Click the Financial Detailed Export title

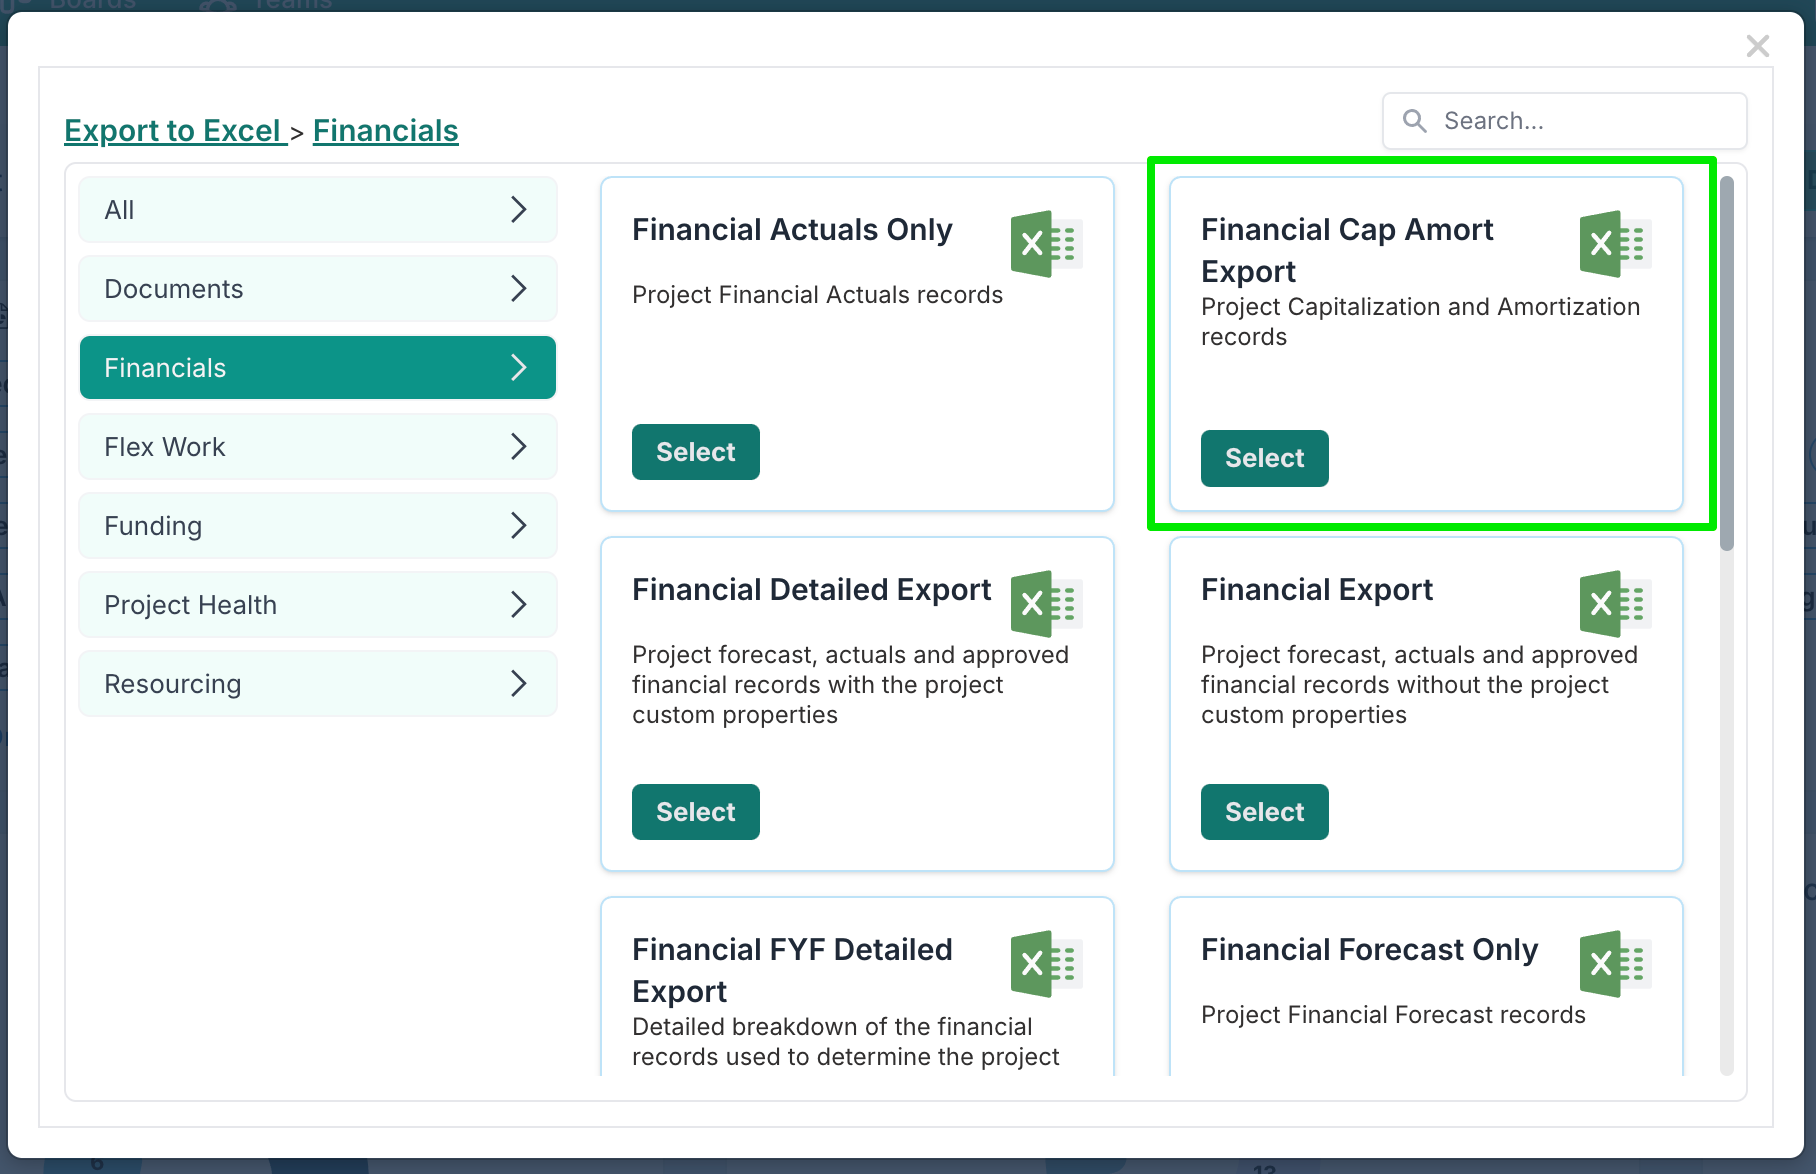(x=812, y=590)
